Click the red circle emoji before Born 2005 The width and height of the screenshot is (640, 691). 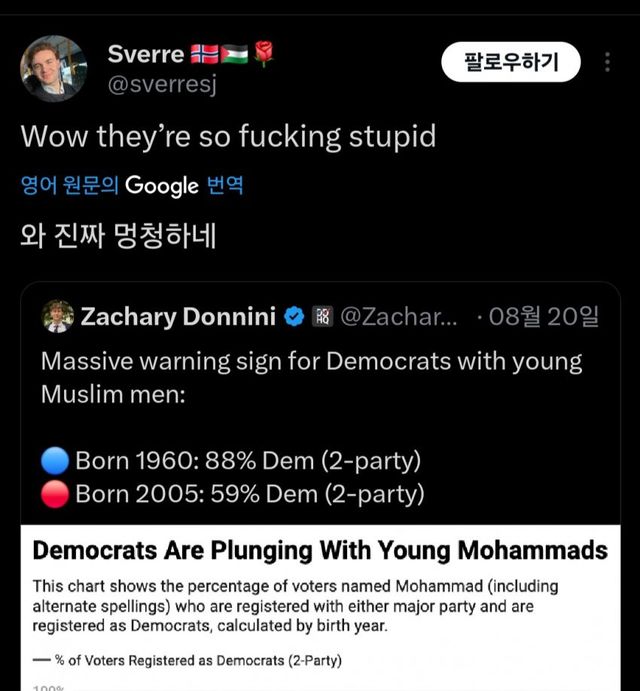tap(55, 493)
